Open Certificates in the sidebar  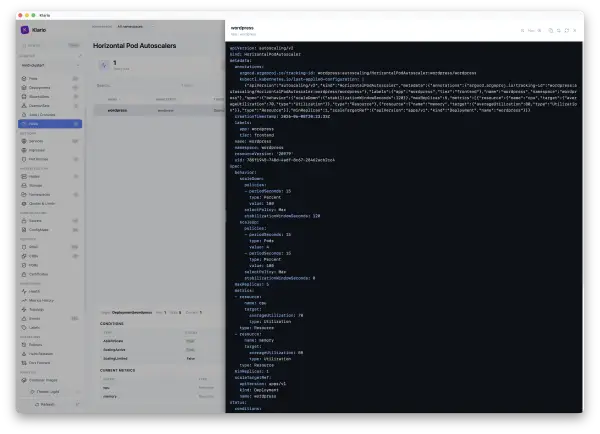pyautogui.click(x=50, y=274)
